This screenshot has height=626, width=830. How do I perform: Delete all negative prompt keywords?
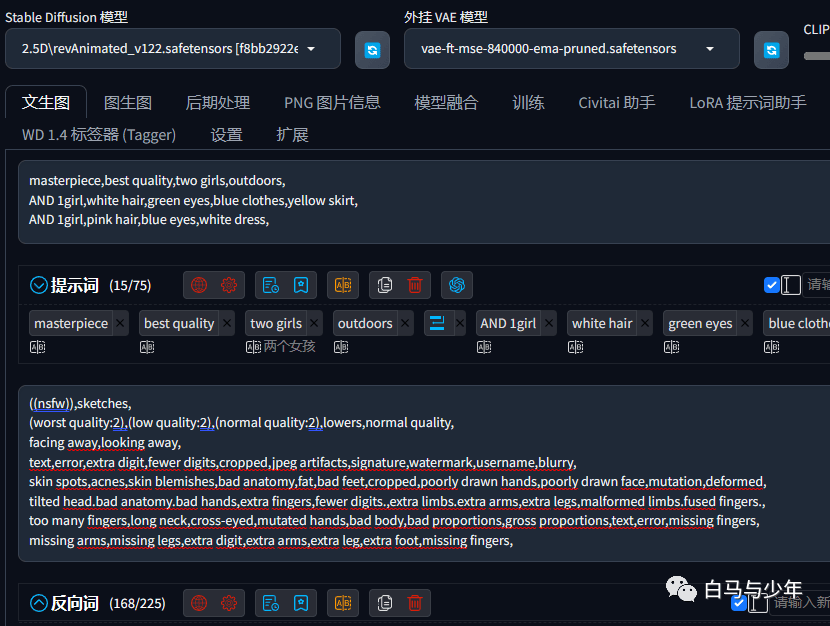(415, 603)
